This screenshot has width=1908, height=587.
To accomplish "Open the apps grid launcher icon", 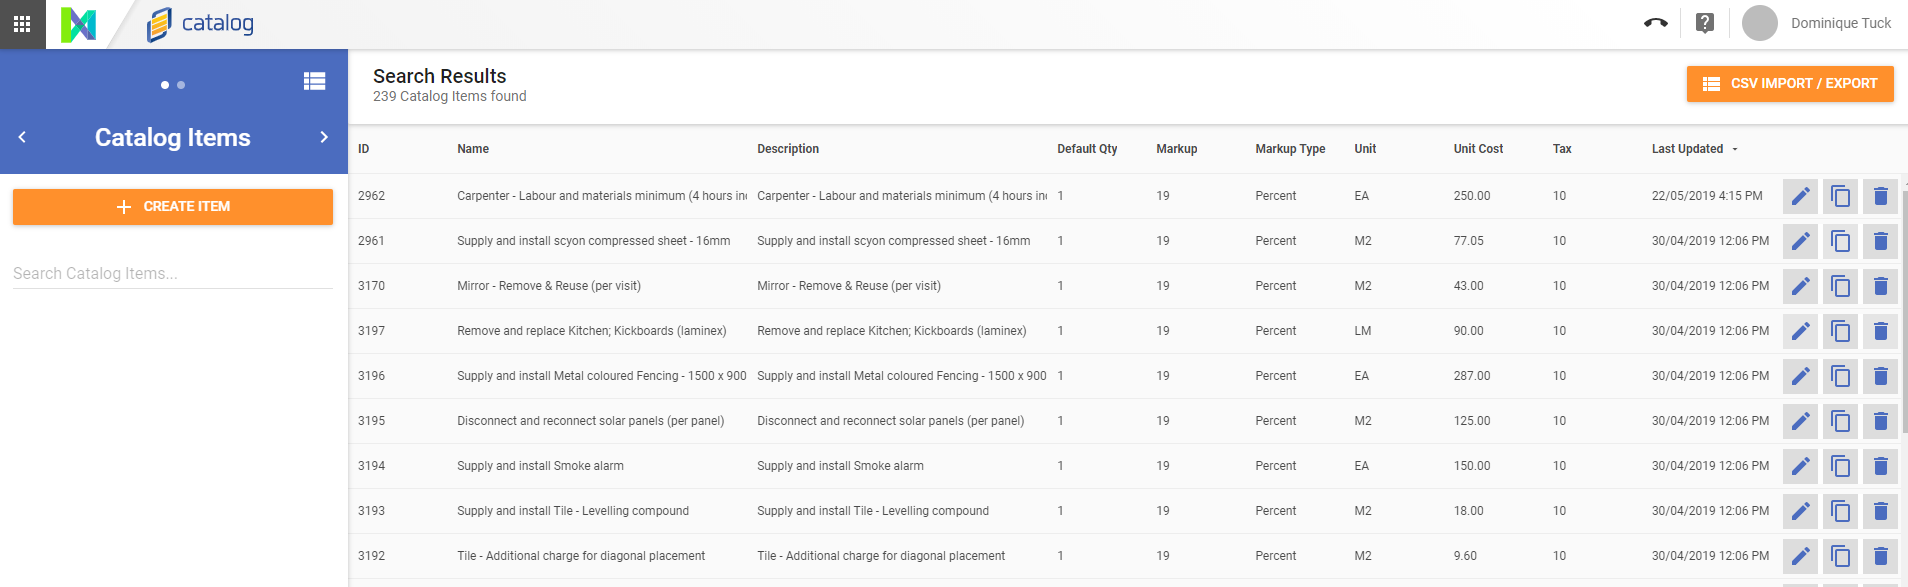I will 22,23.
